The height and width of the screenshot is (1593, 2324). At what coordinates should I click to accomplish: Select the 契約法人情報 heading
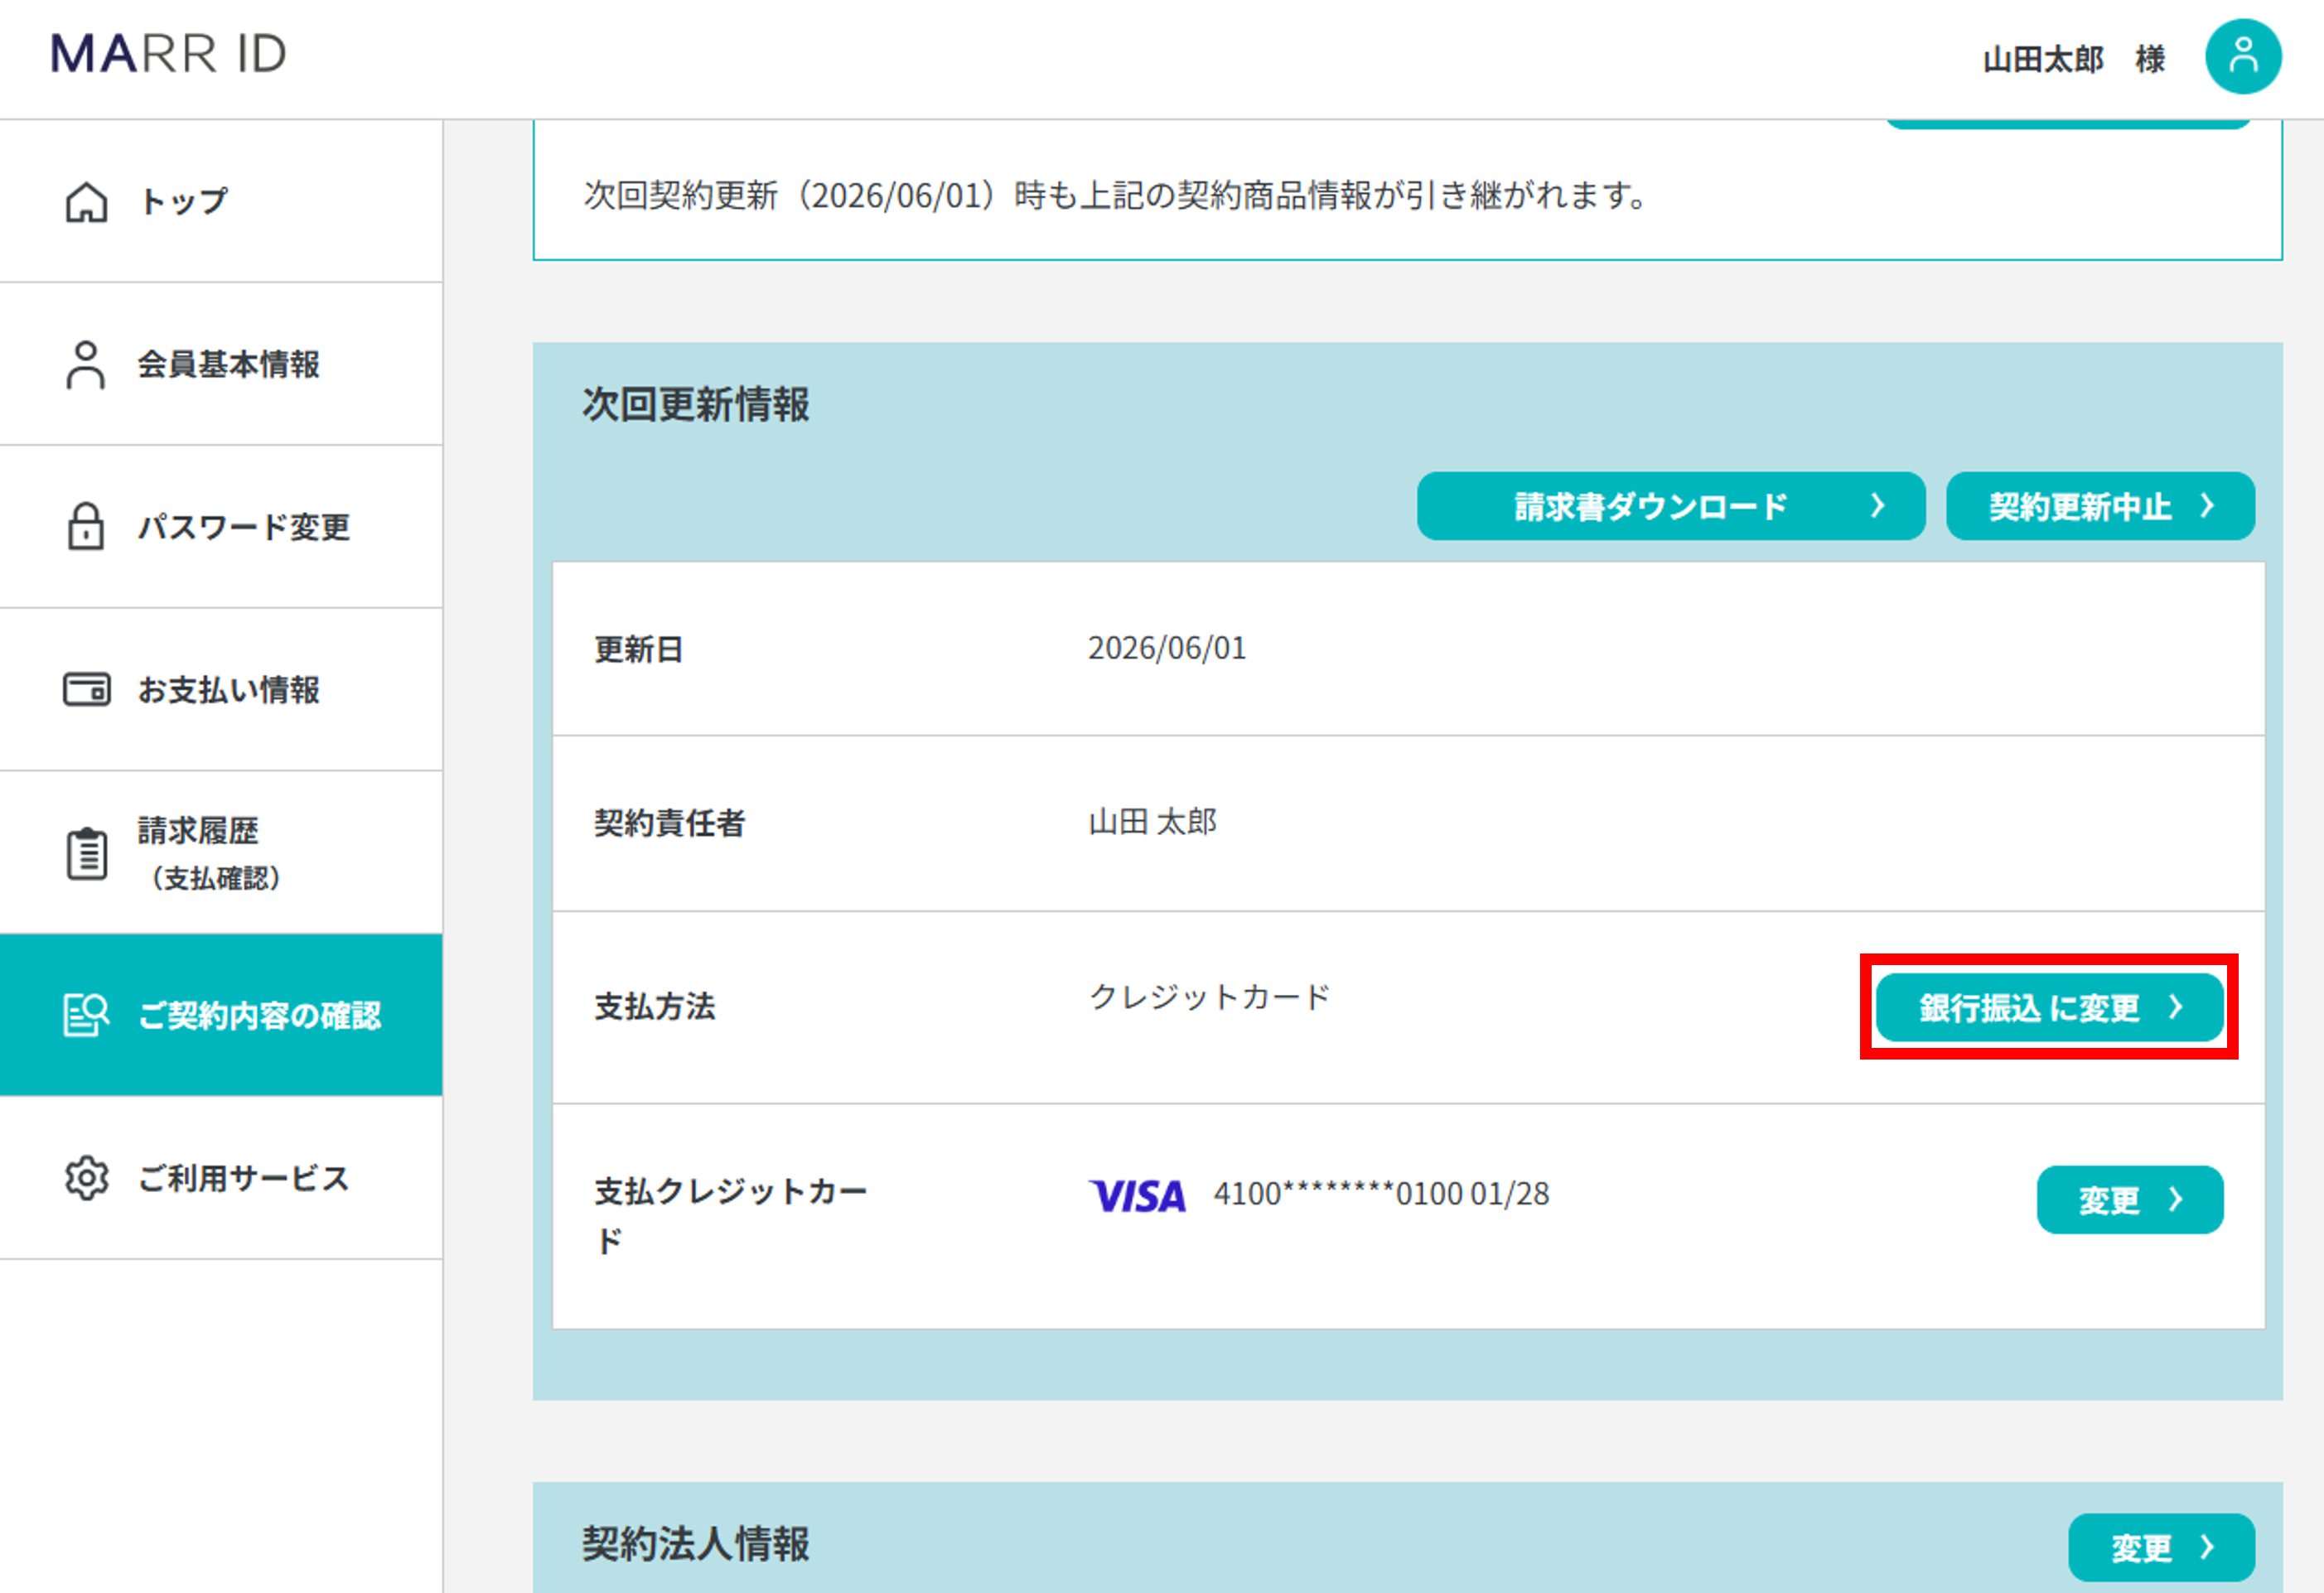click(x=696, y=1545)
